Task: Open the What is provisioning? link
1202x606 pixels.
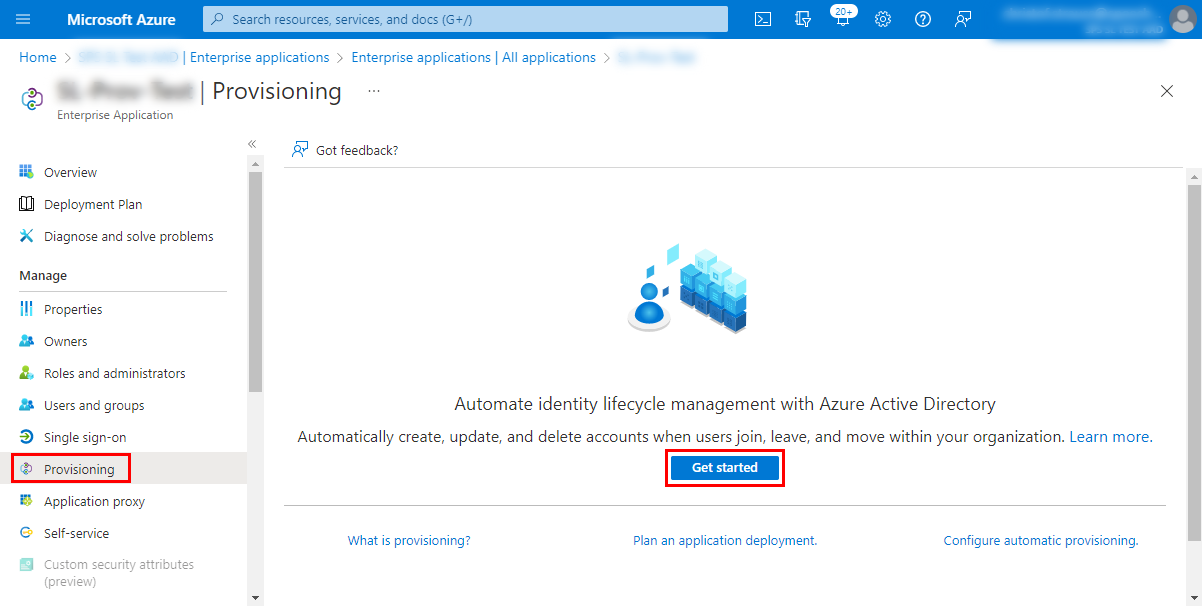Action: 409,540
